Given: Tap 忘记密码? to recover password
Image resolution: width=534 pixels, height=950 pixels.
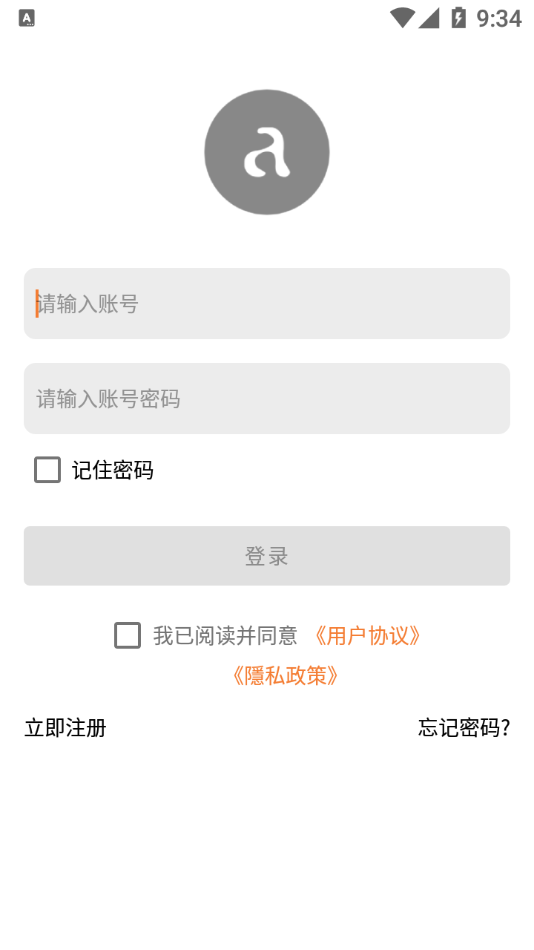Looking at the screenshot, I should [x=464, y=728].
